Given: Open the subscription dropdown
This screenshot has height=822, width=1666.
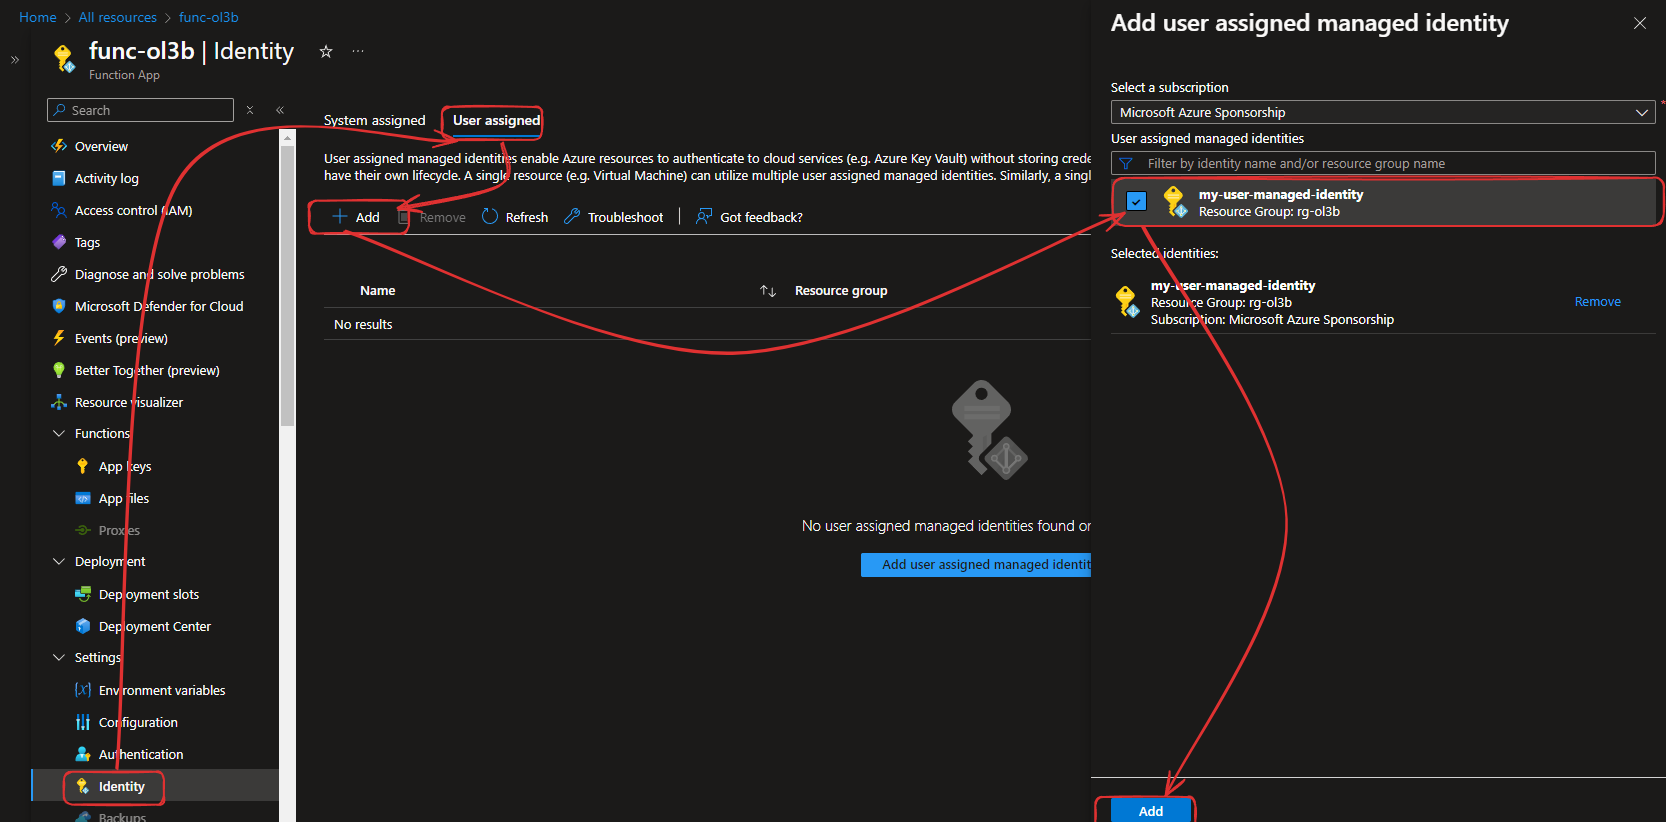Looking at the screenshot, I should pyautogui.click(x=1383, y=112).
